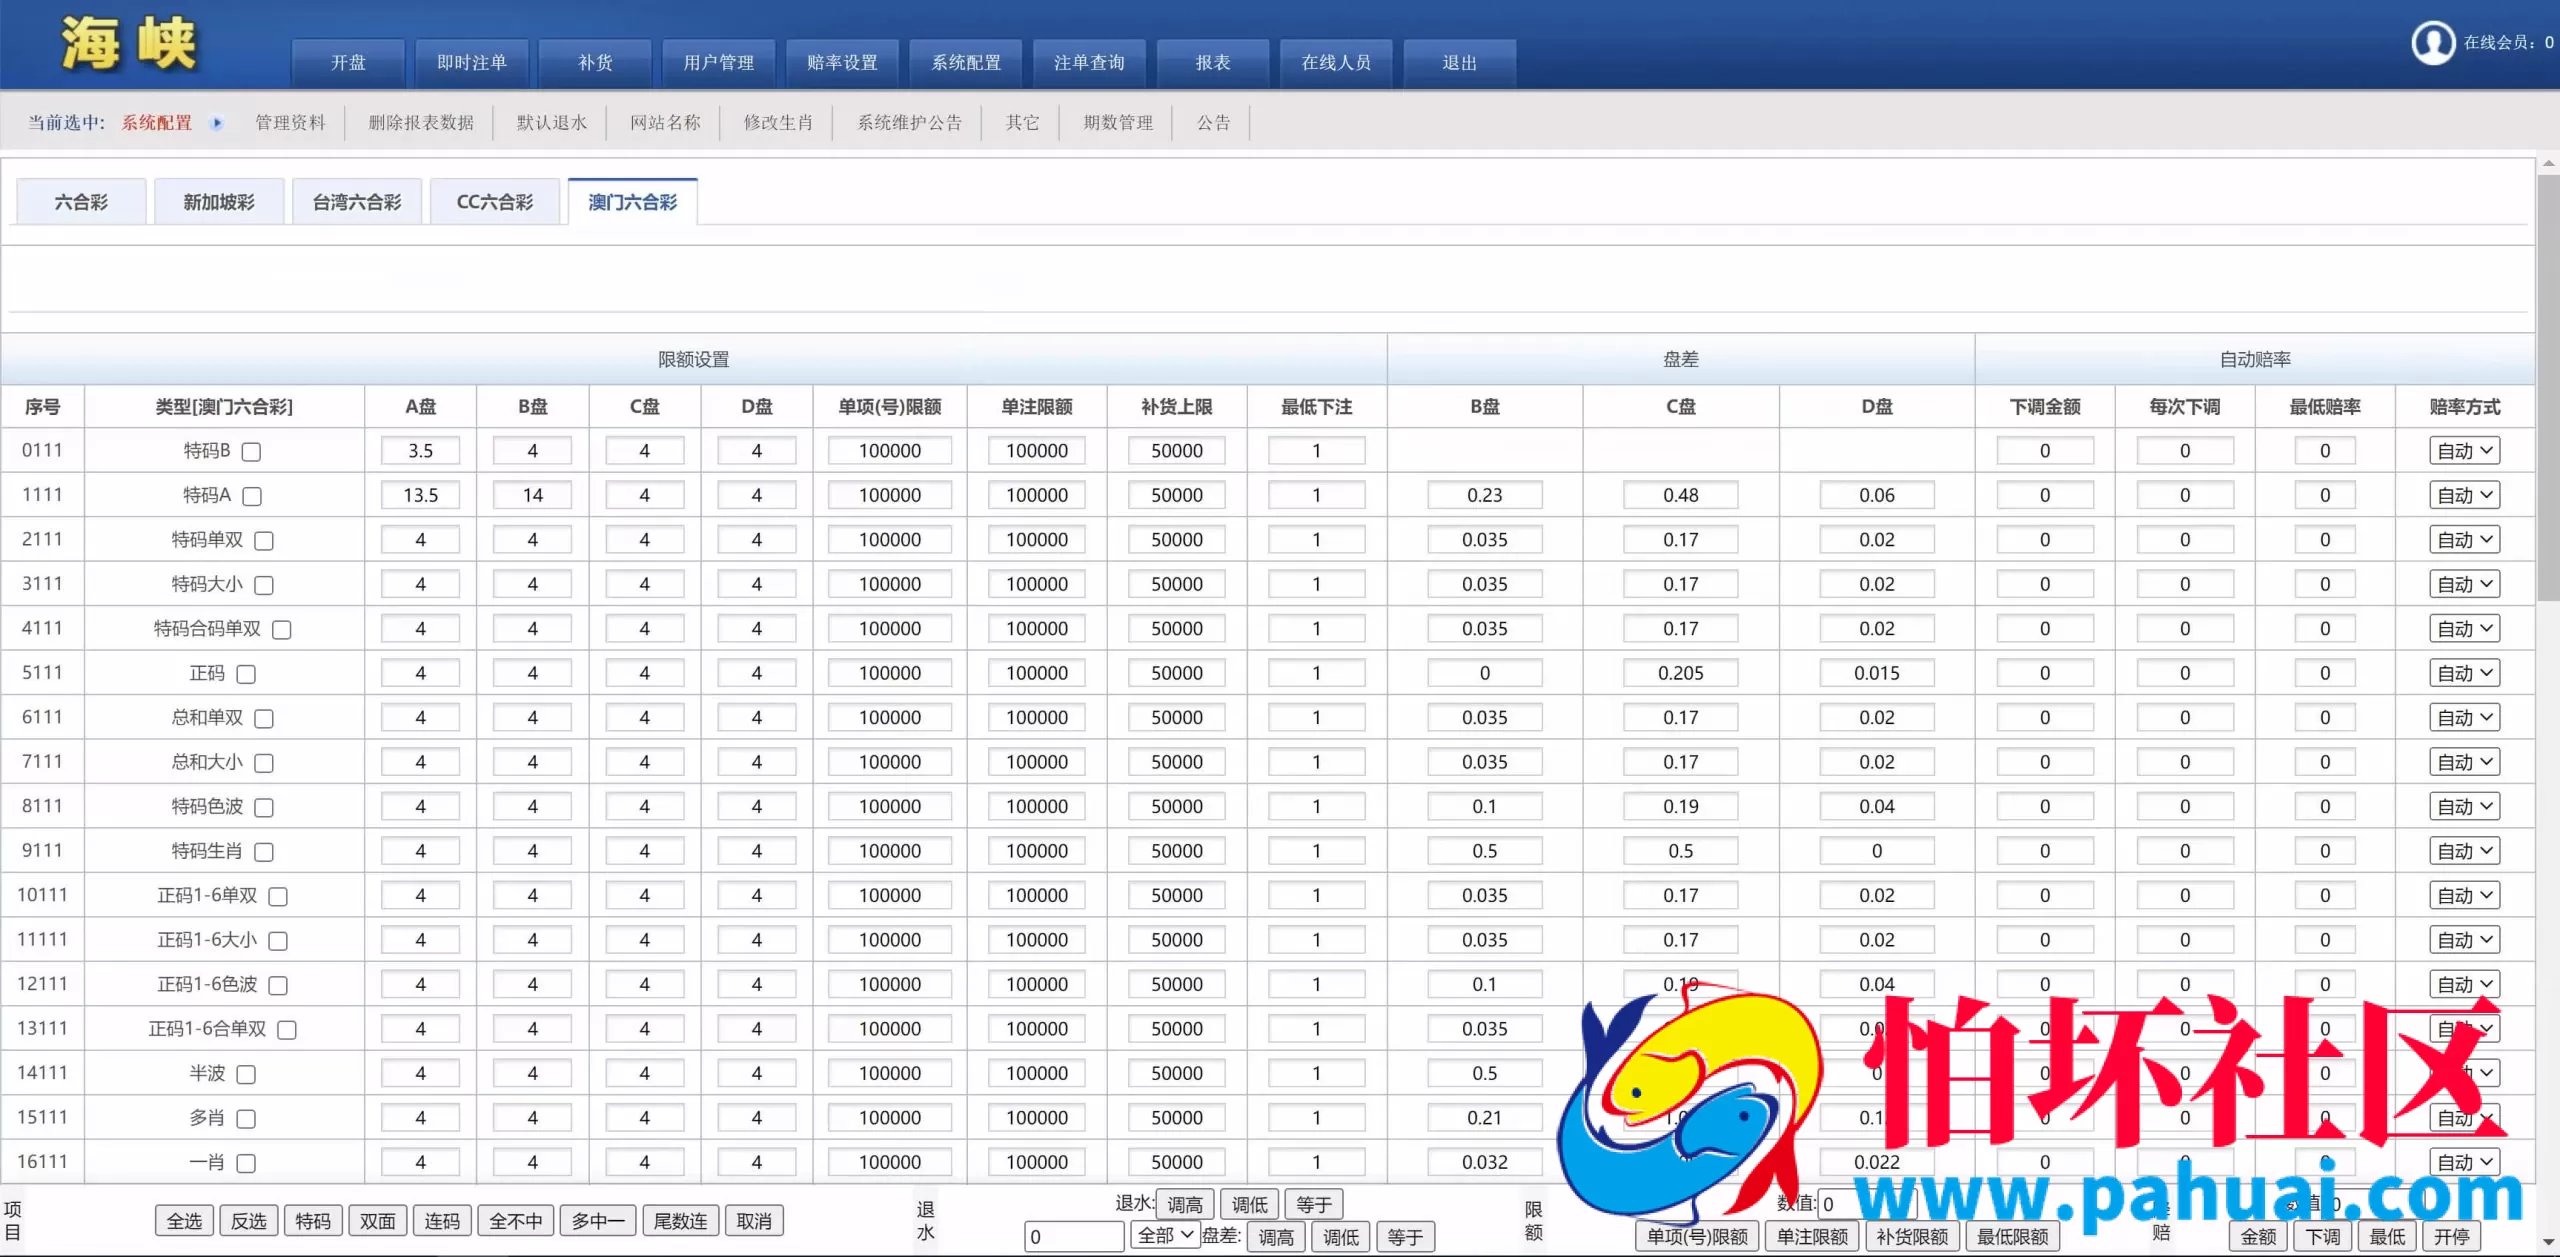Check the 特码A row checkbox
Screen dimensions: 2560x1257
[x=253, y=496]
